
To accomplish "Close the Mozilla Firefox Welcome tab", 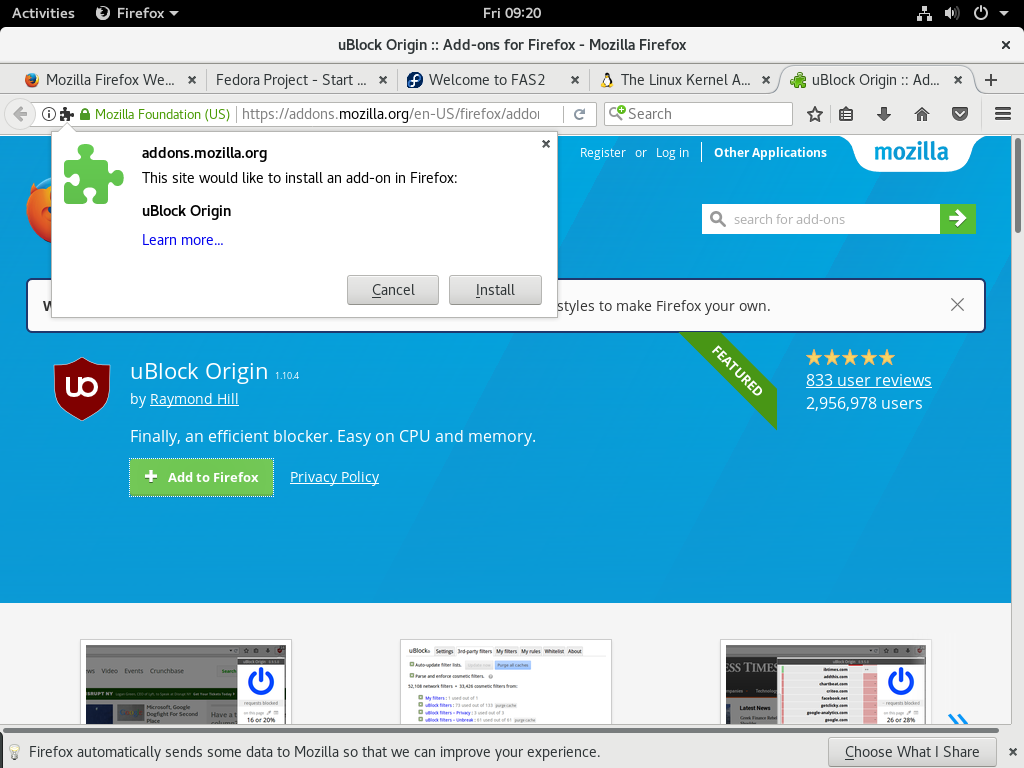I will point(192,80).
